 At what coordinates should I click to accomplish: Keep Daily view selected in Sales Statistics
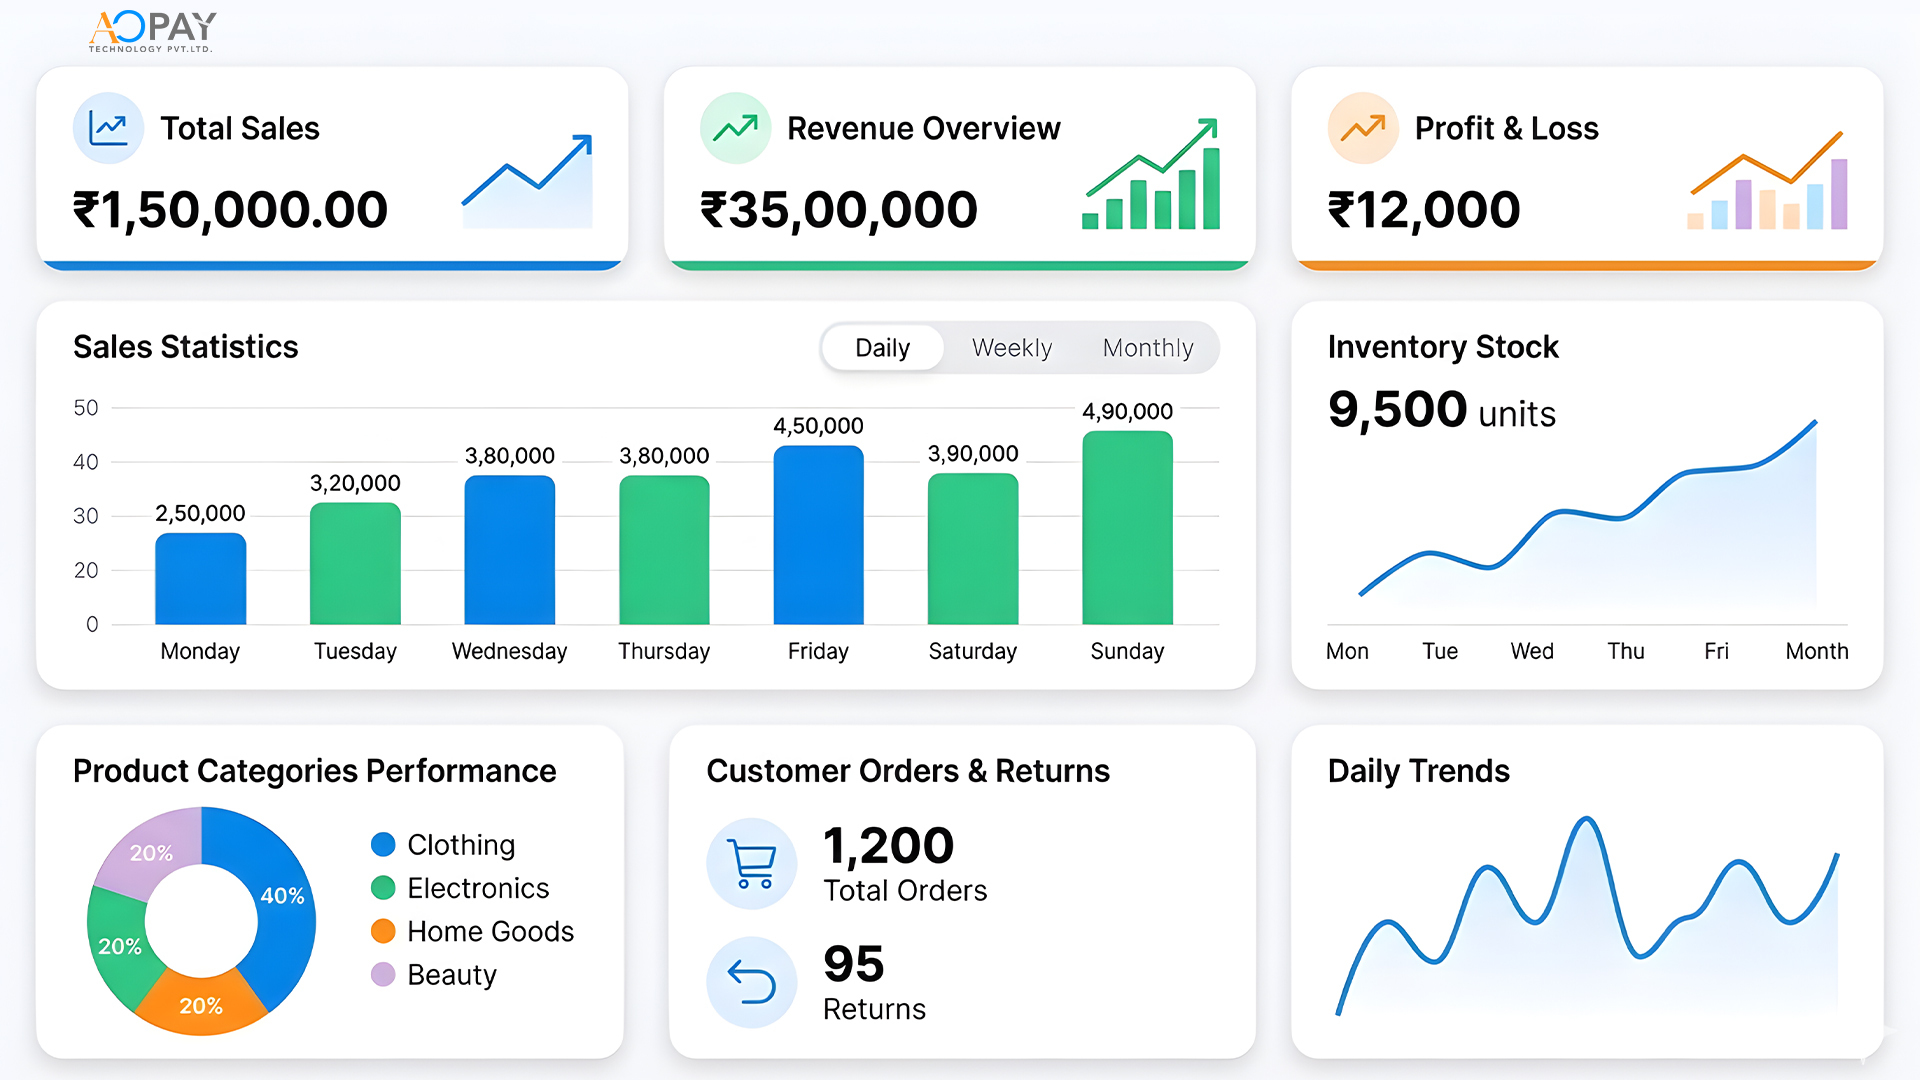(882, 347)
